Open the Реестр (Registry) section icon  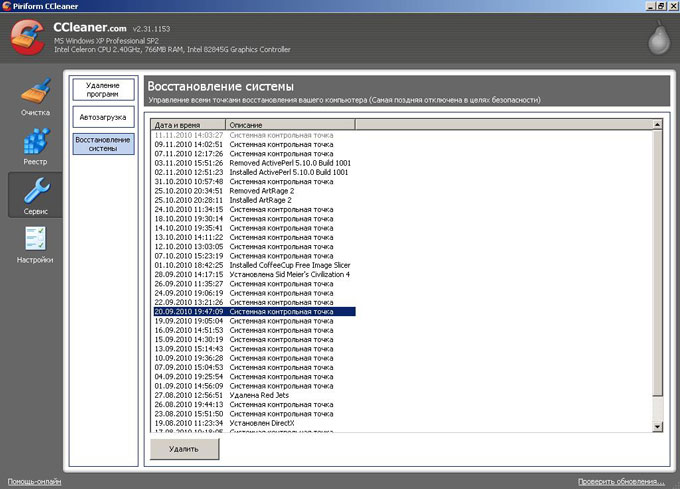36,141
